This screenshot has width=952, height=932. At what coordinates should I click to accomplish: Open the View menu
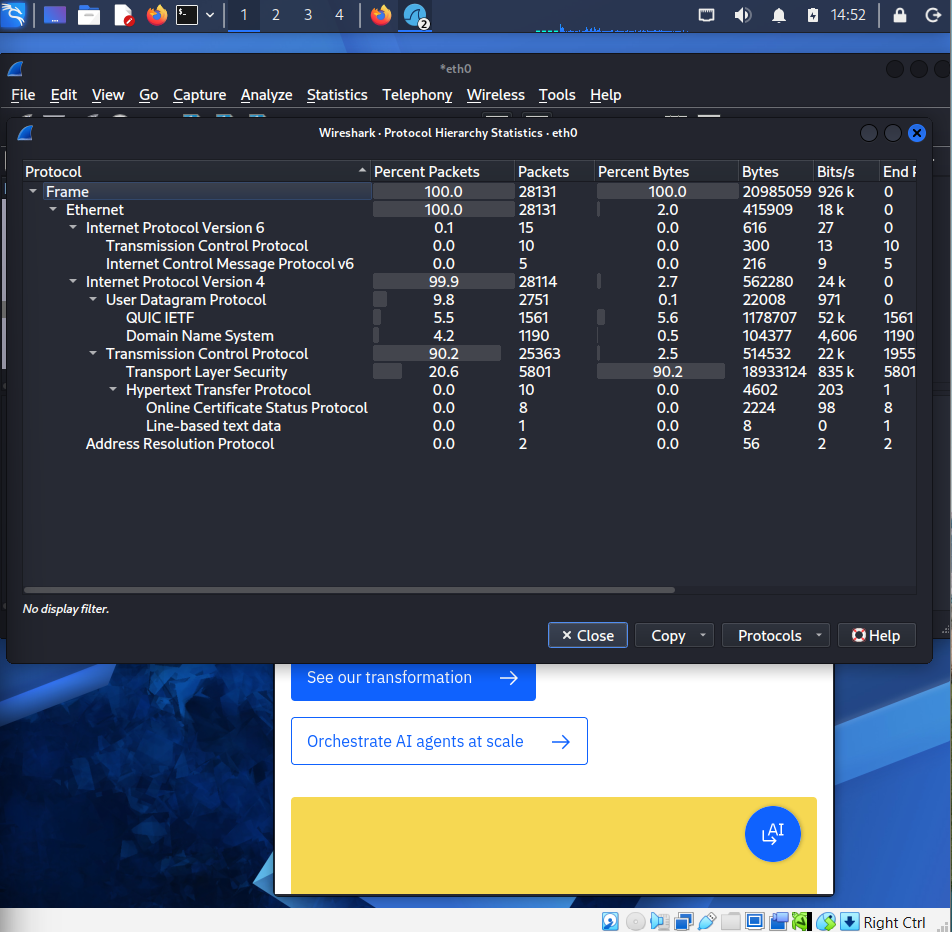(108, 95)
